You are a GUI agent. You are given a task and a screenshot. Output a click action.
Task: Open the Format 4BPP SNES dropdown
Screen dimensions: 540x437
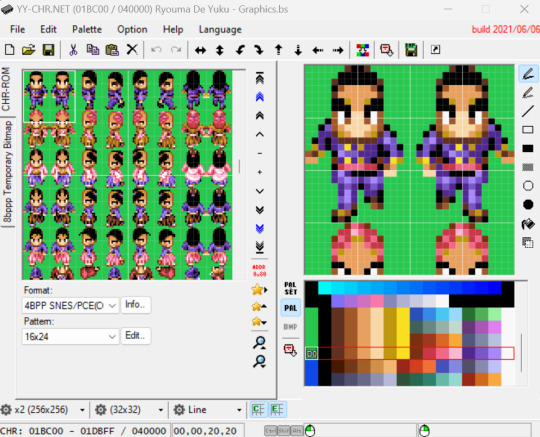click(71, 305)
